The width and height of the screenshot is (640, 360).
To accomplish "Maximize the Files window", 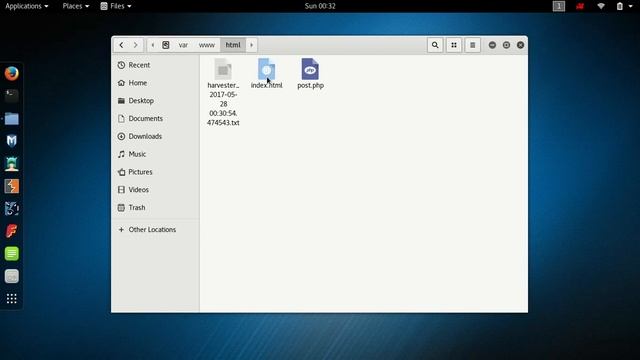I will (x=506, y=45).
